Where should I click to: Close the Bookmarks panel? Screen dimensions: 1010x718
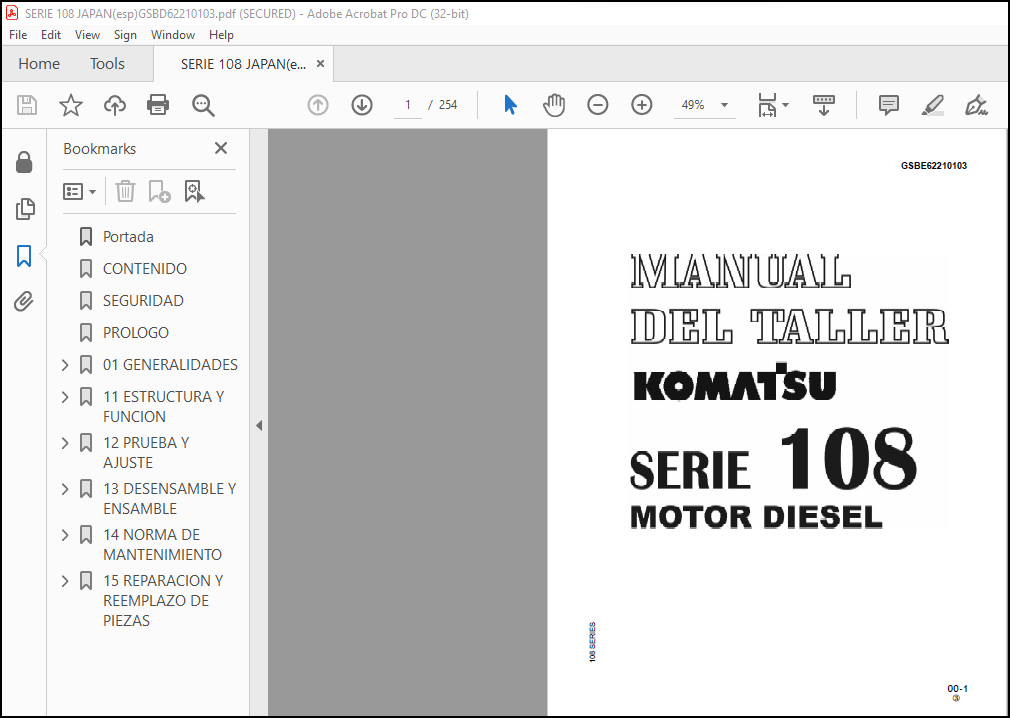coord(221,148)
